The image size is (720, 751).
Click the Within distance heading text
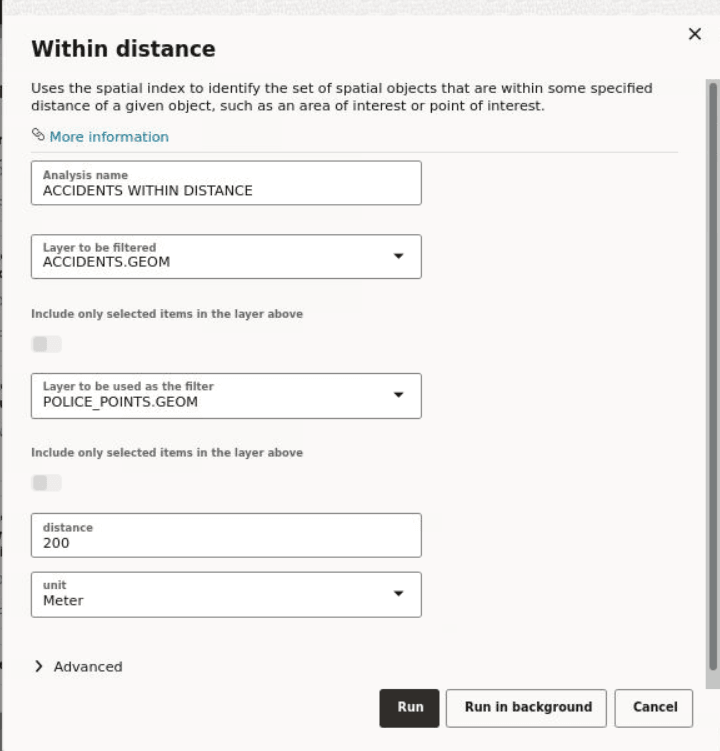[124, 49]
